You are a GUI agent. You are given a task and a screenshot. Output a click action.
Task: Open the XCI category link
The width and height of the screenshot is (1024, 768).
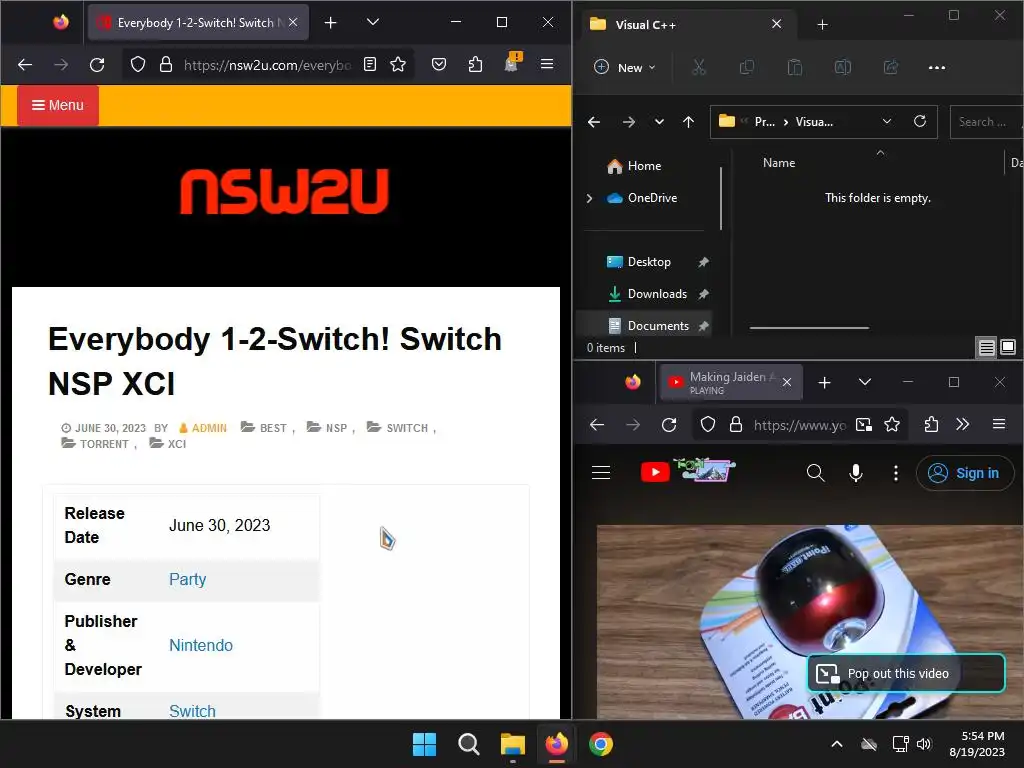(x=176, y=444)
